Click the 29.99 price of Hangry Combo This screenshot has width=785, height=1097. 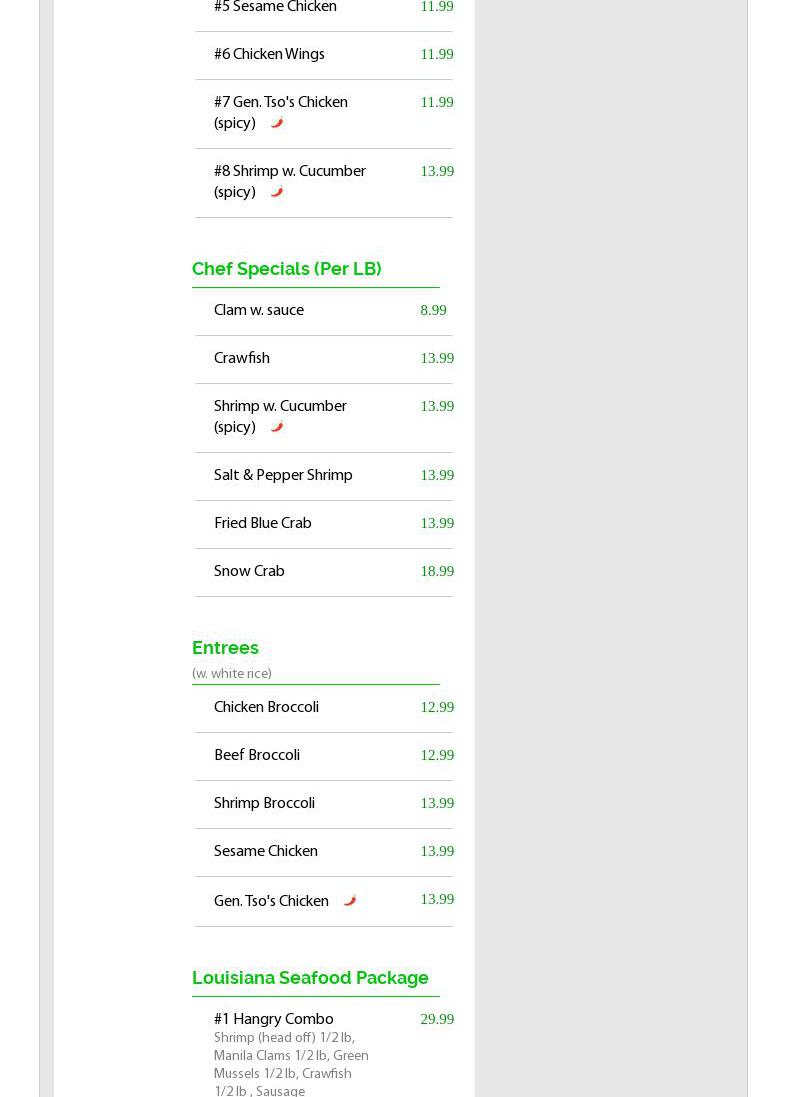click(437, 1019)
